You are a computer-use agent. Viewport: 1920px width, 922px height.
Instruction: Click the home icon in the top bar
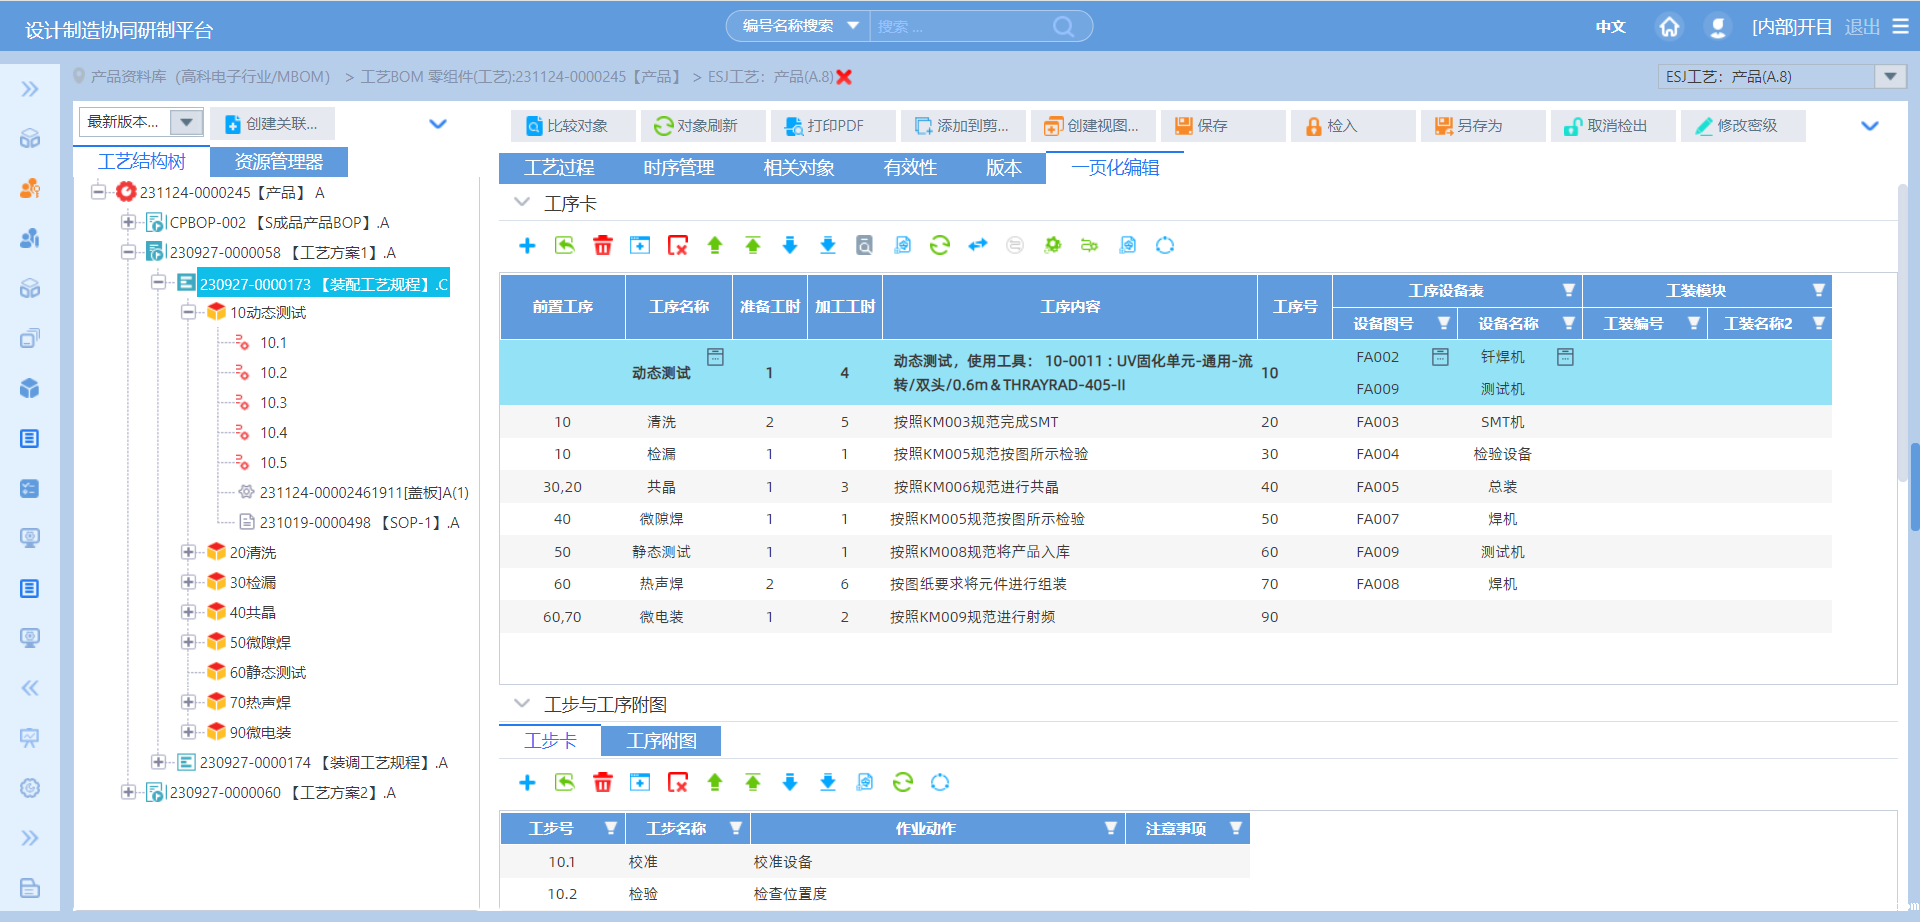pyautogui.click(x=1669, y=27)
